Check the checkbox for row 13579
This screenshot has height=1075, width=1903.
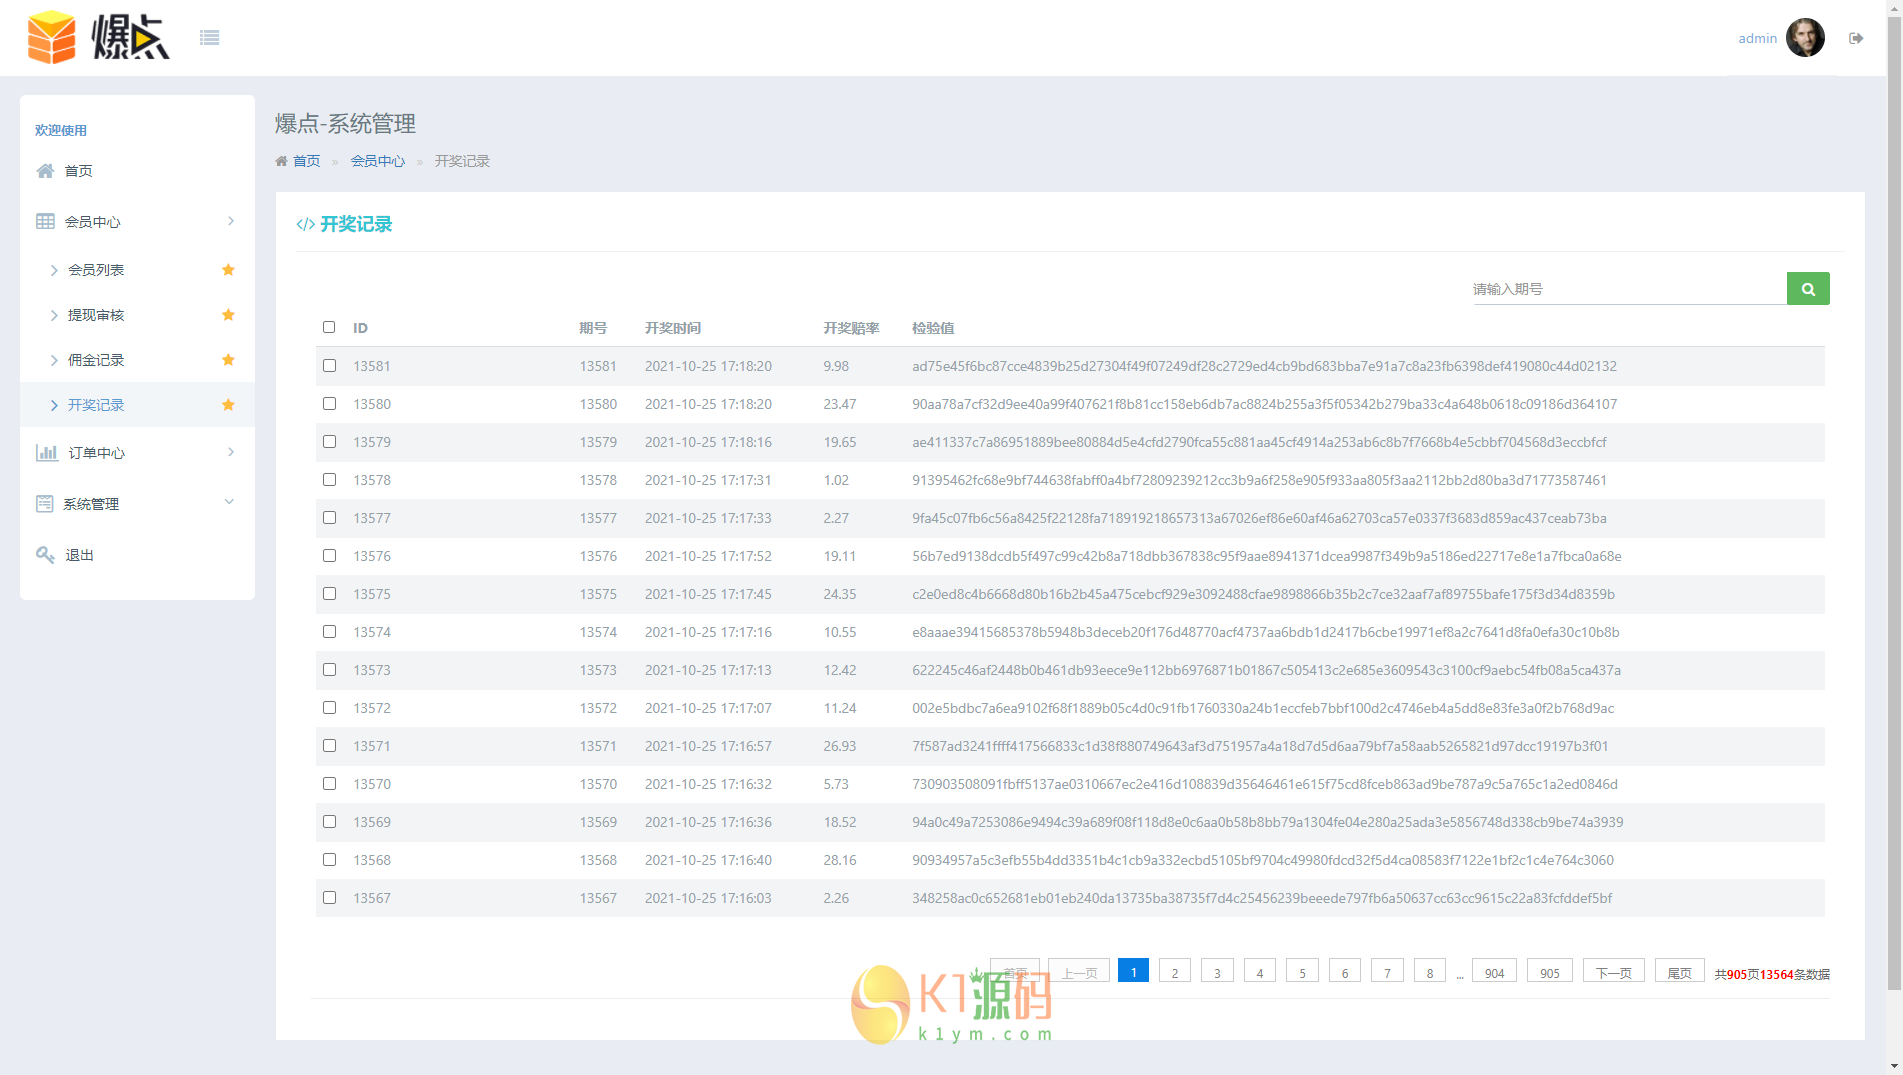329,442
